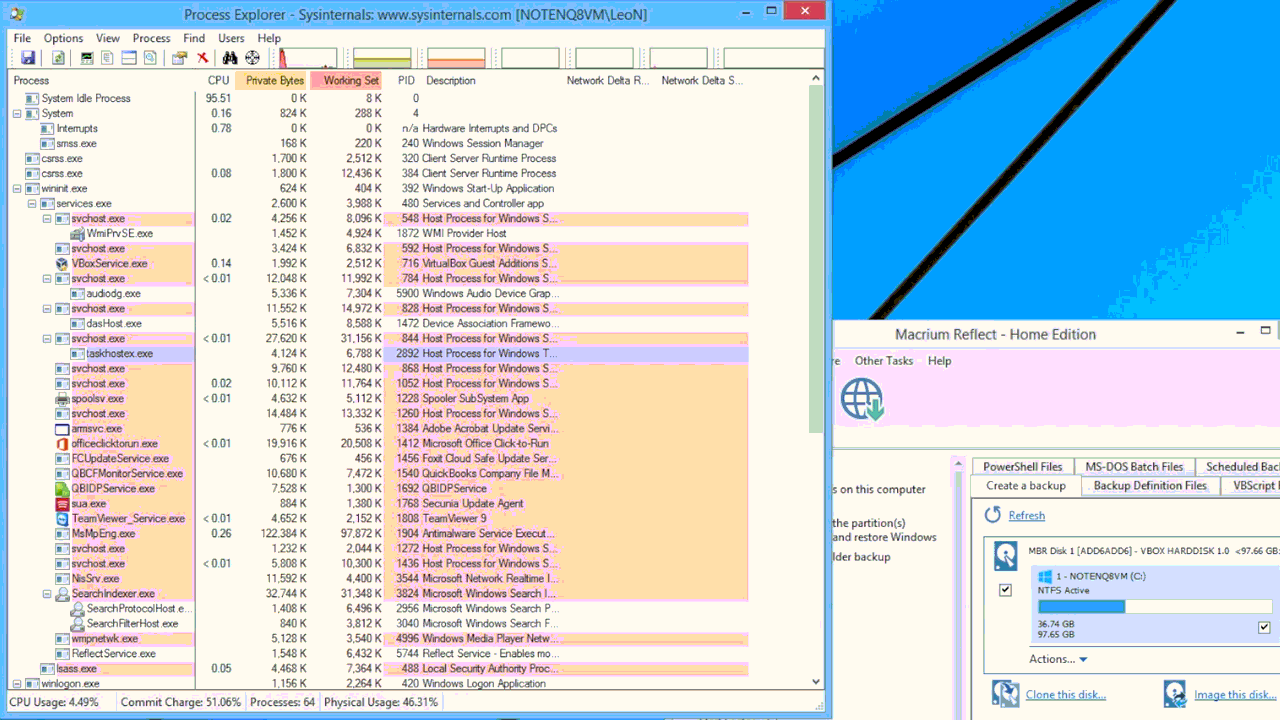
Task: Click the C: partition blue usage bar
Action: [1081, 606]
